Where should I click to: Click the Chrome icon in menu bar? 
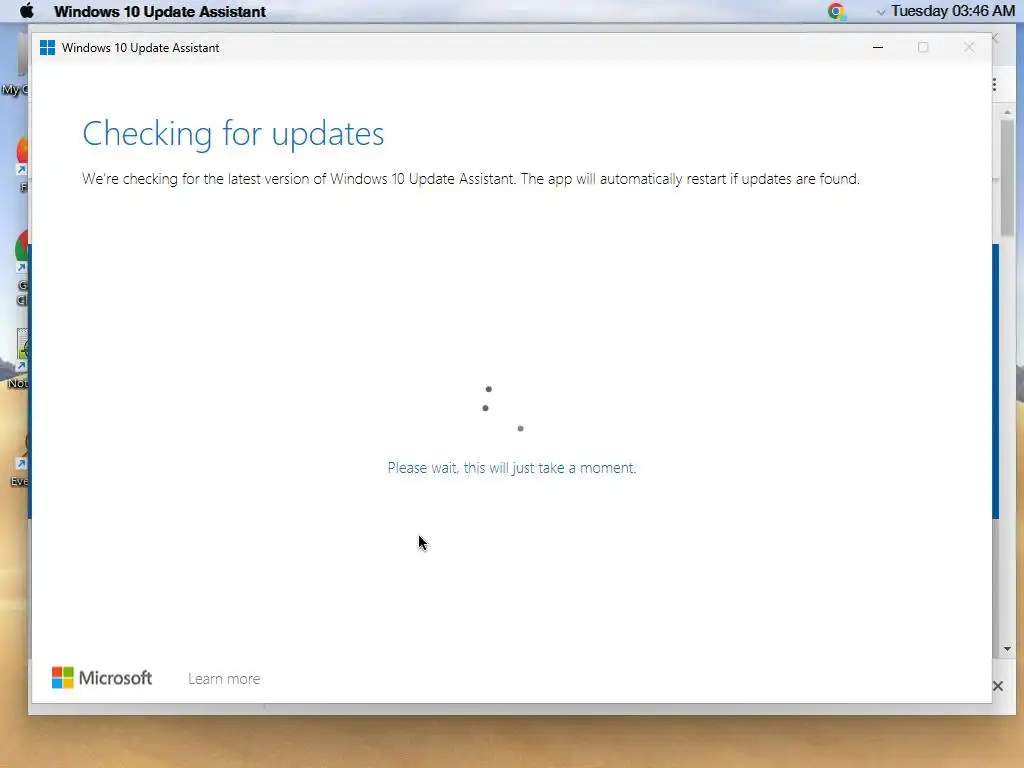(x=836, y=11)
